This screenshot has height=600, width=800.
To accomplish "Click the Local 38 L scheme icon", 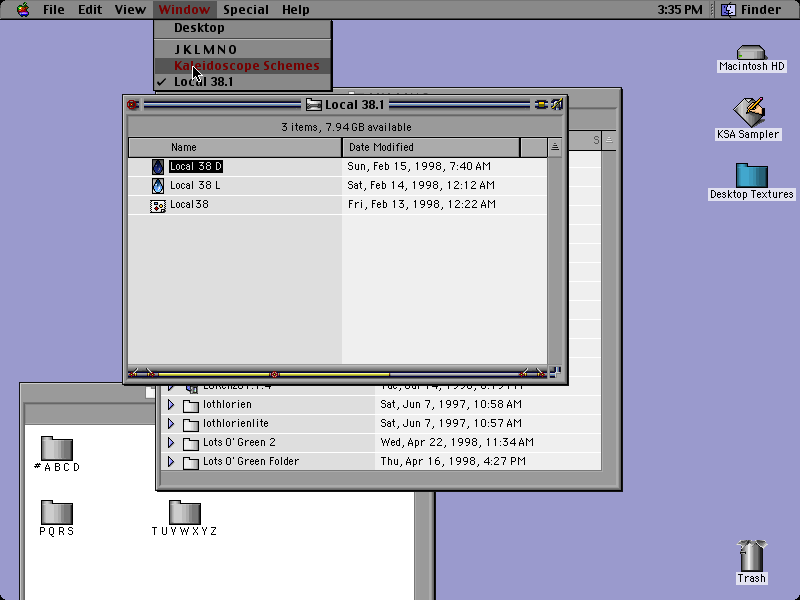I will point(158,186).
